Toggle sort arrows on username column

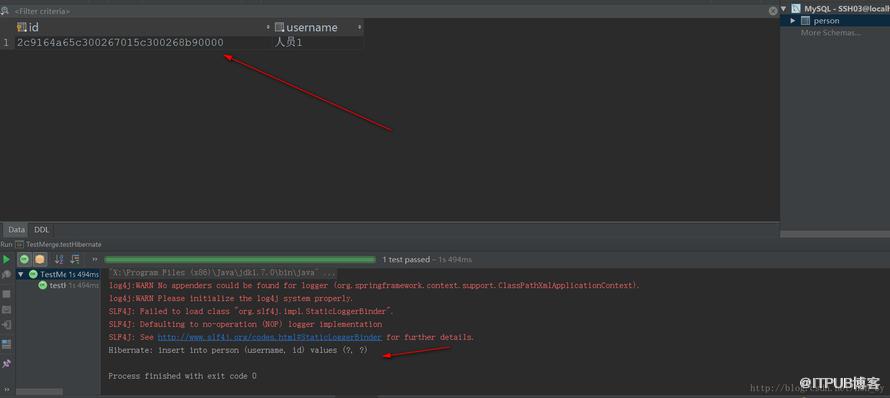(x=359, y=27)
